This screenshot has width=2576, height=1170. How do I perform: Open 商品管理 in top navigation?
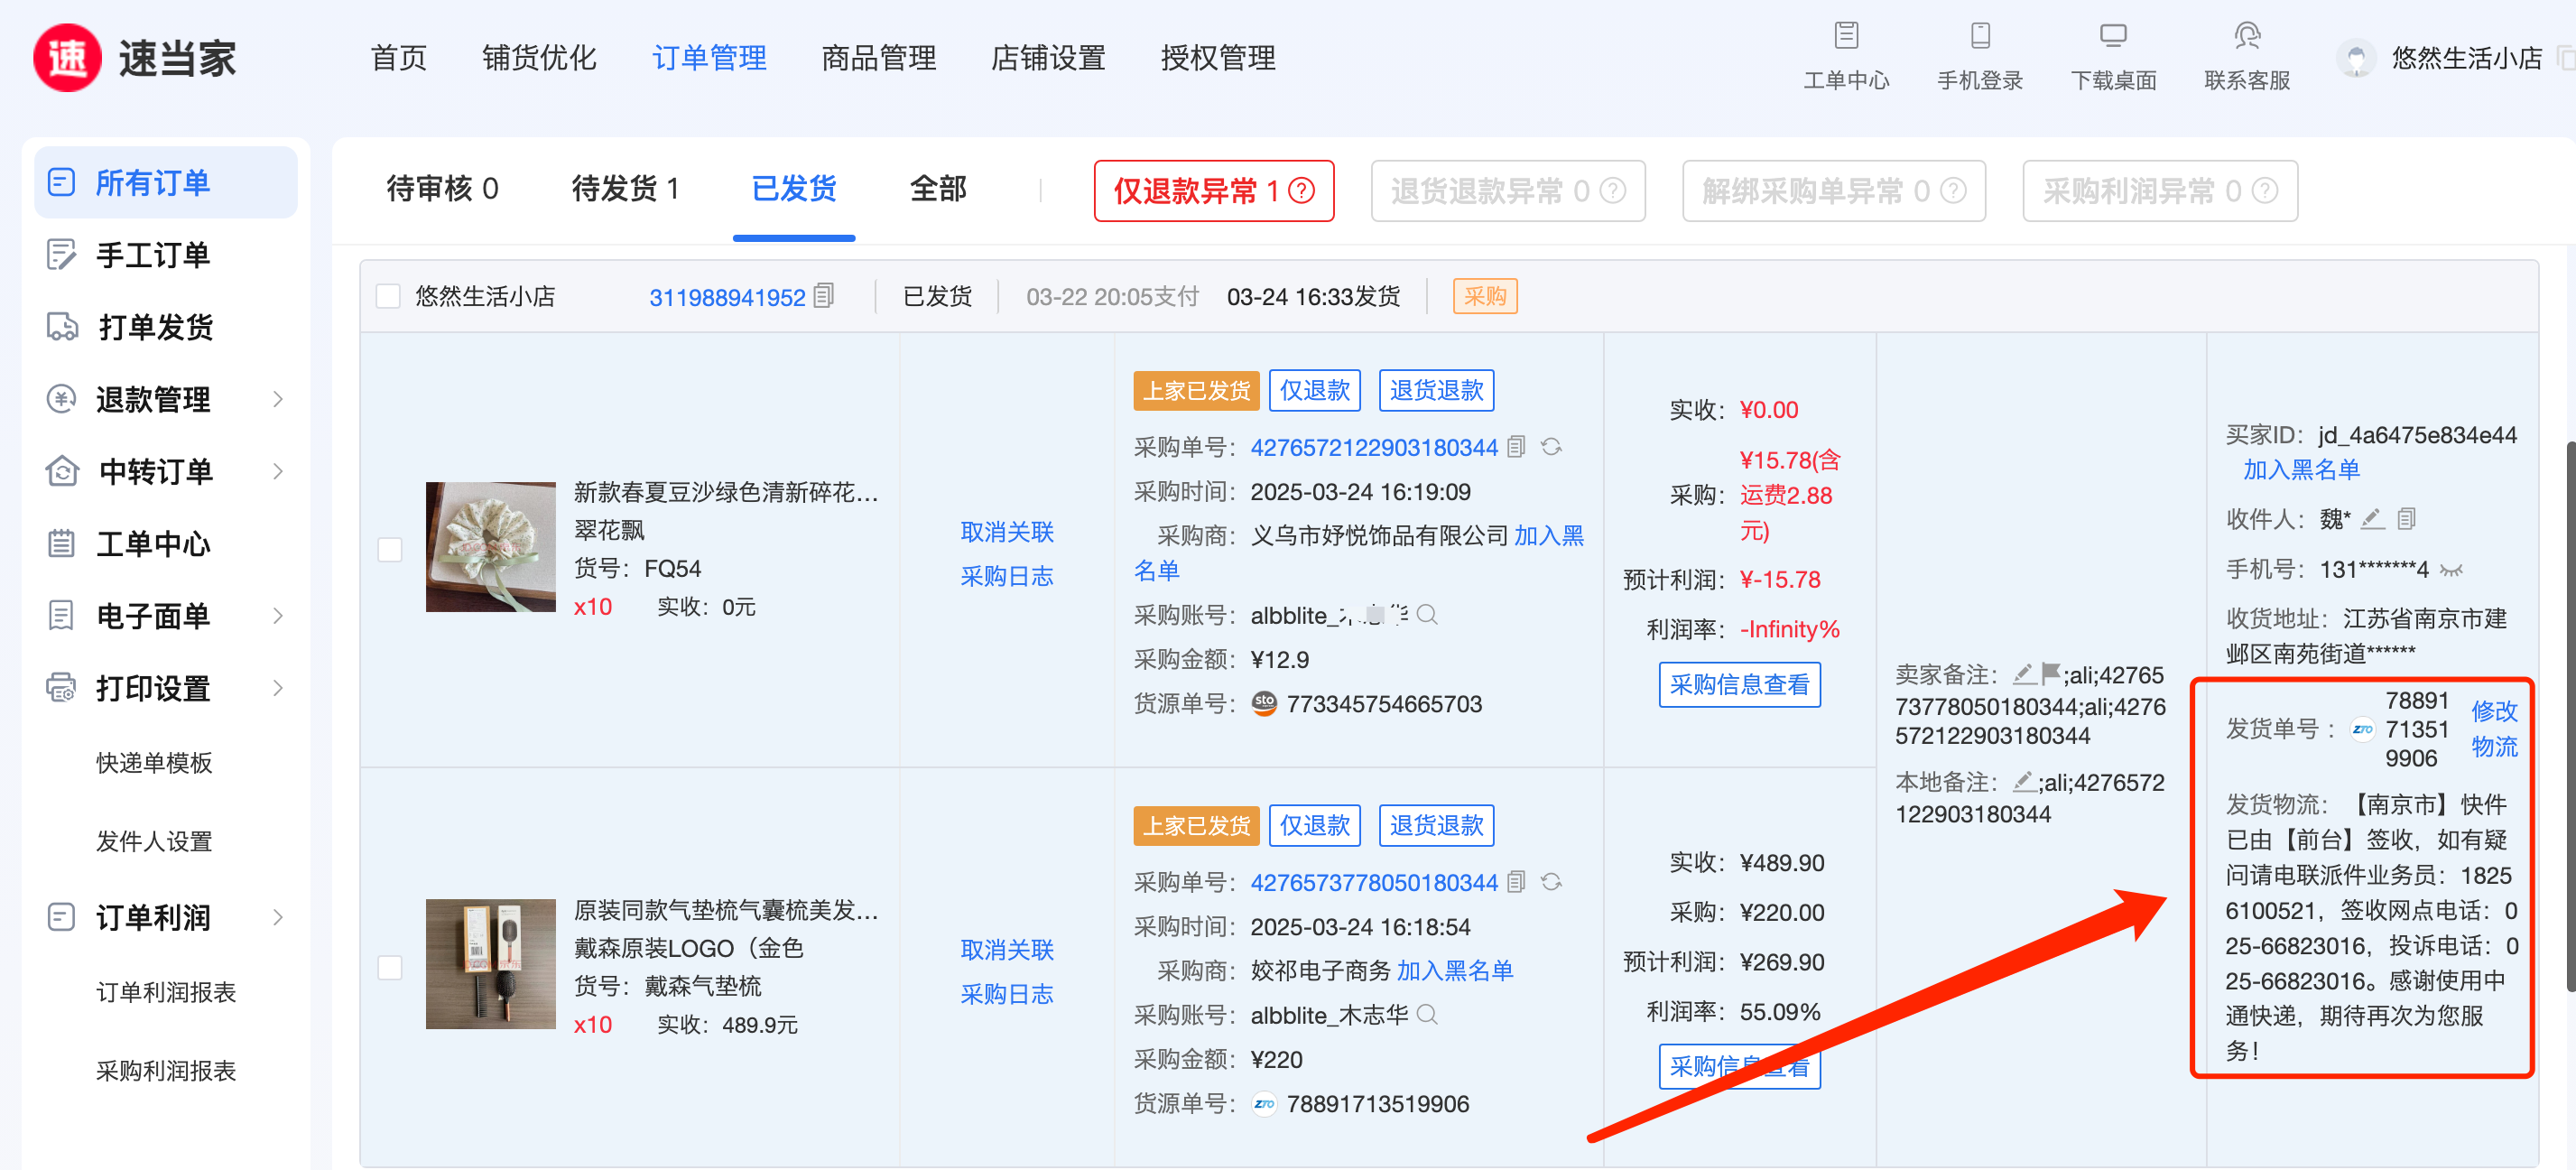(878, 58)
